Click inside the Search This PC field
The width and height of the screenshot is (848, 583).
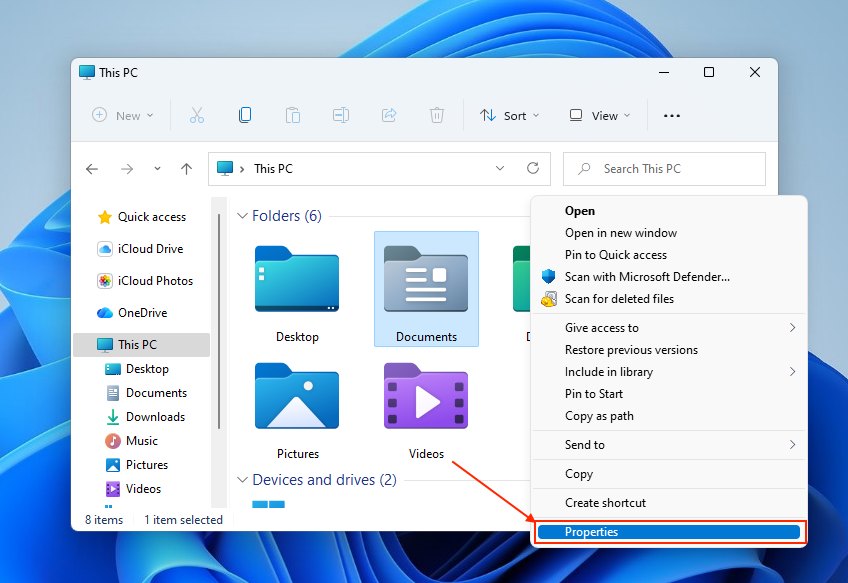(664, 168)
